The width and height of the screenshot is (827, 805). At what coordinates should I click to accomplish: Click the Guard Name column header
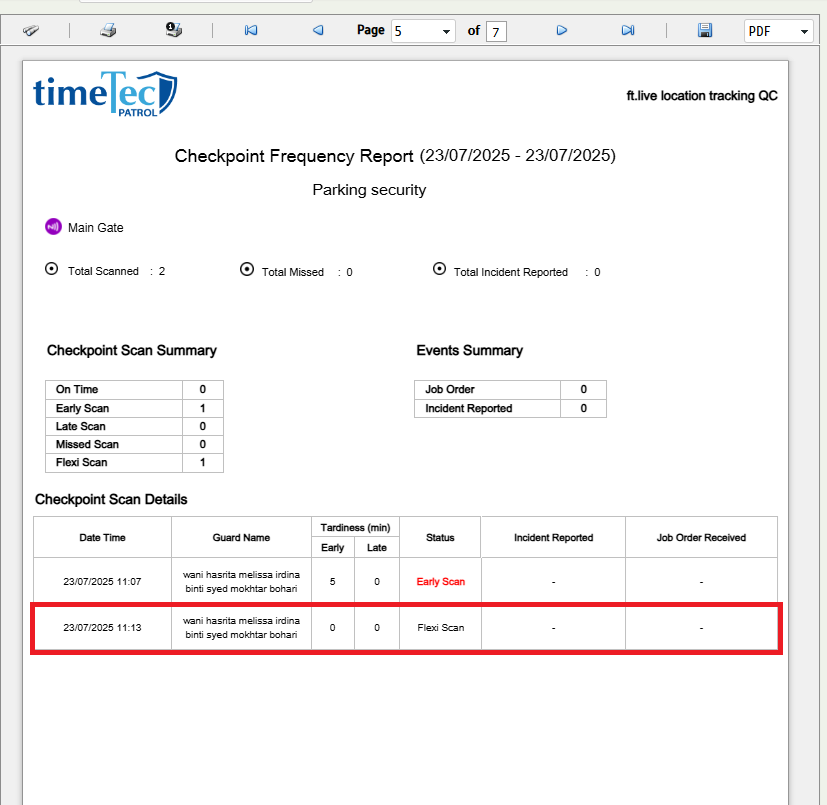click(x=241, y=538)
